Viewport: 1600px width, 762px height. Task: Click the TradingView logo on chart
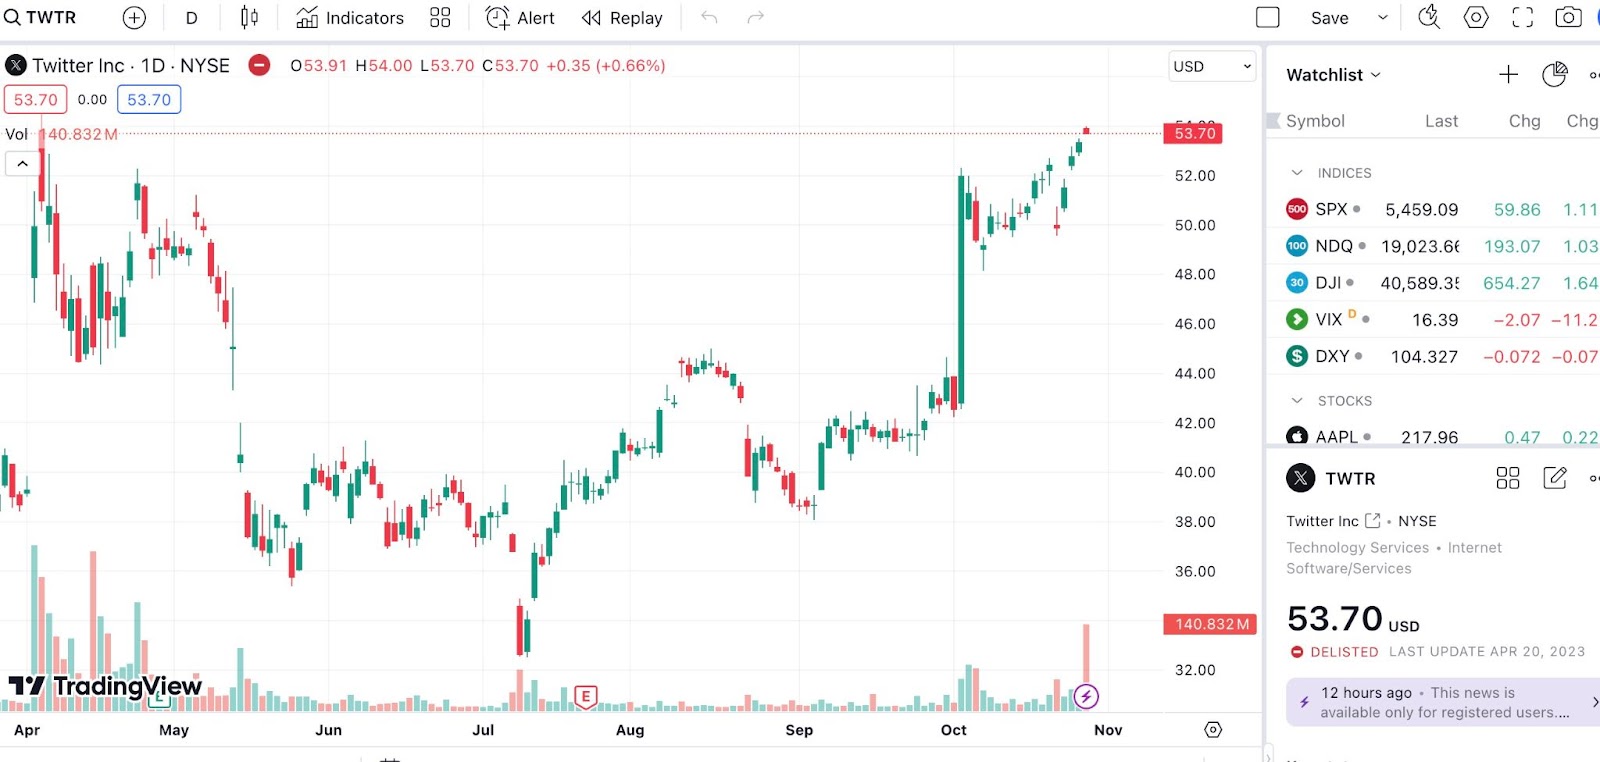pyautogui.click(x=105, y=686)
